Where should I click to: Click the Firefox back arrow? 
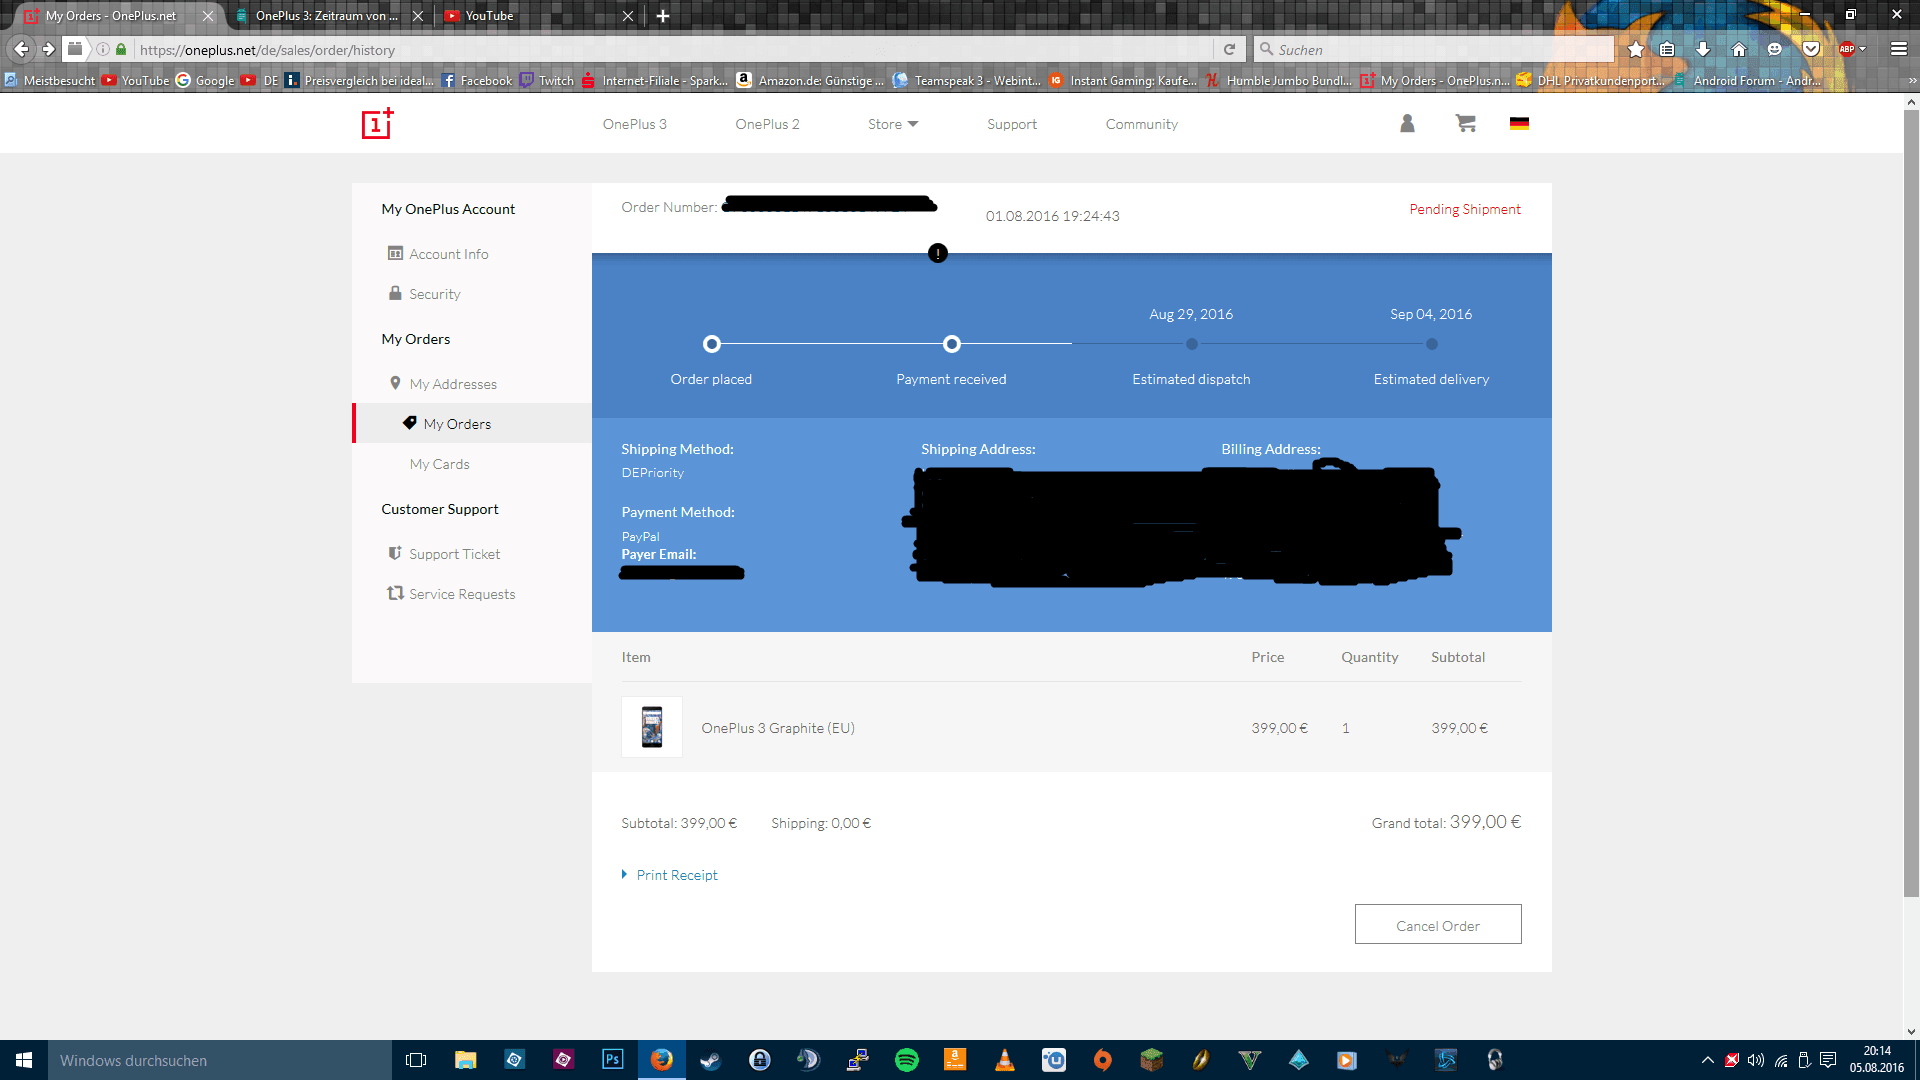coord(21,49)
